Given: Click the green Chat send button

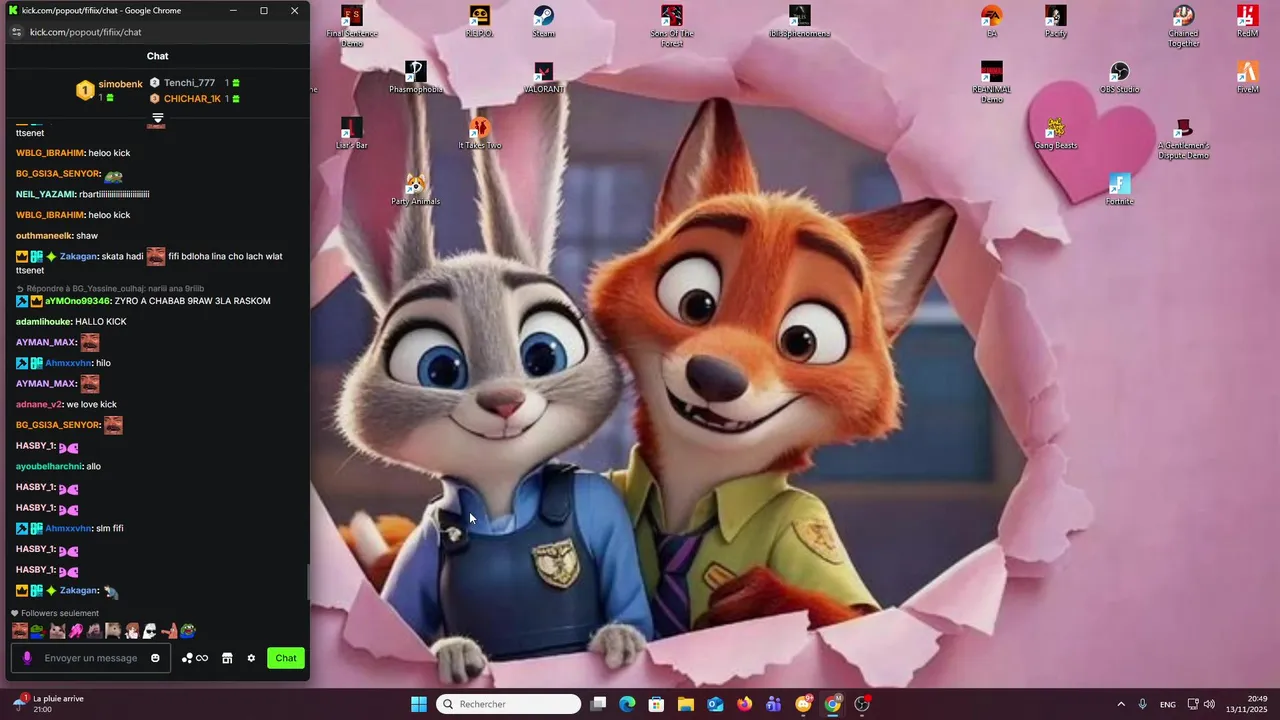Looking at the screenshot, I should (x=286, y=658).
